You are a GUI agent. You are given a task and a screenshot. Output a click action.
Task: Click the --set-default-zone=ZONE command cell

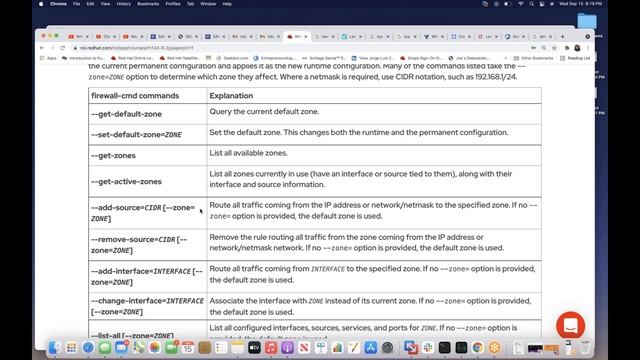click(147, 134)
